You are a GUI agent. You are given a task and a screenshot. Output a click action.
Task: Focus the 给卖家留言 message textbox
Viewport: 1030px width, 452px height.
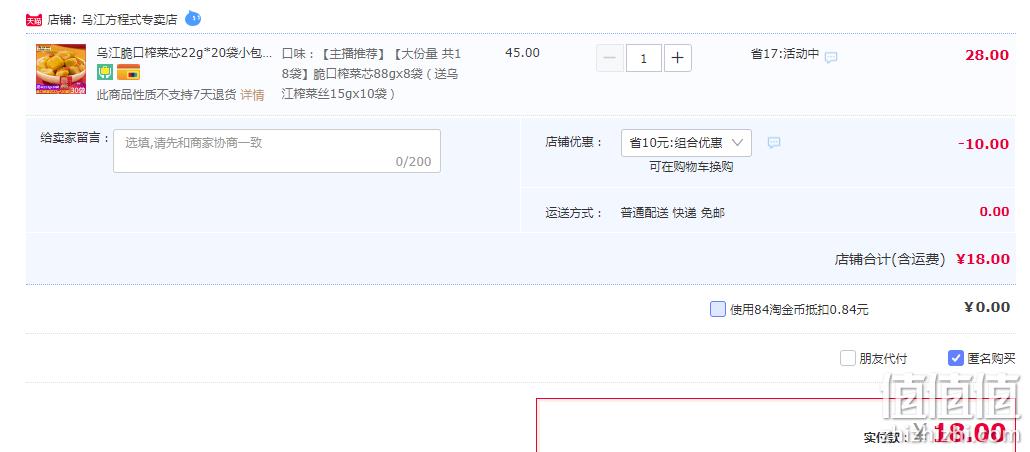[277, 151]
